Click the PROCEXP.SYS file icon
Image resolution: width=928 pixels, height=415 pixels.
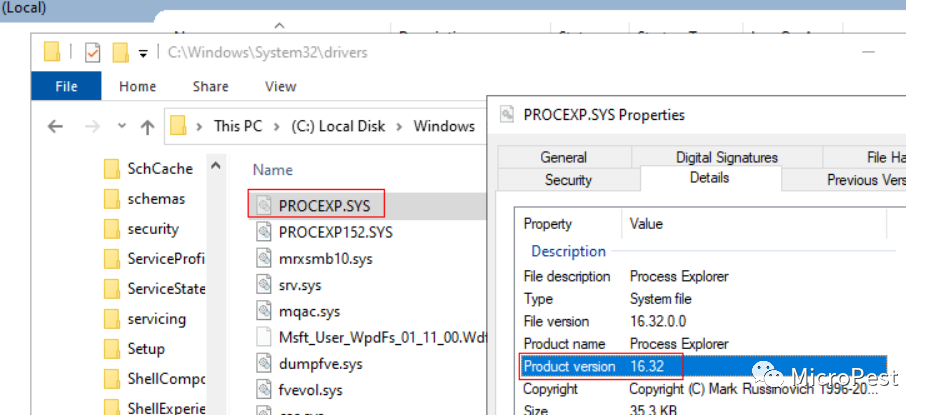click(263, 205)
